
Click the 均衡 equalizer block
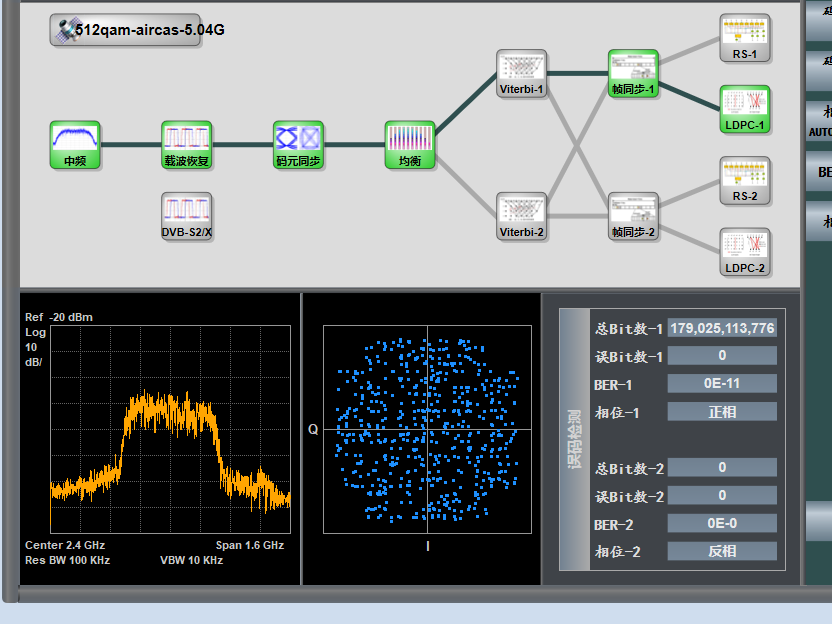(x=410, y=144)
